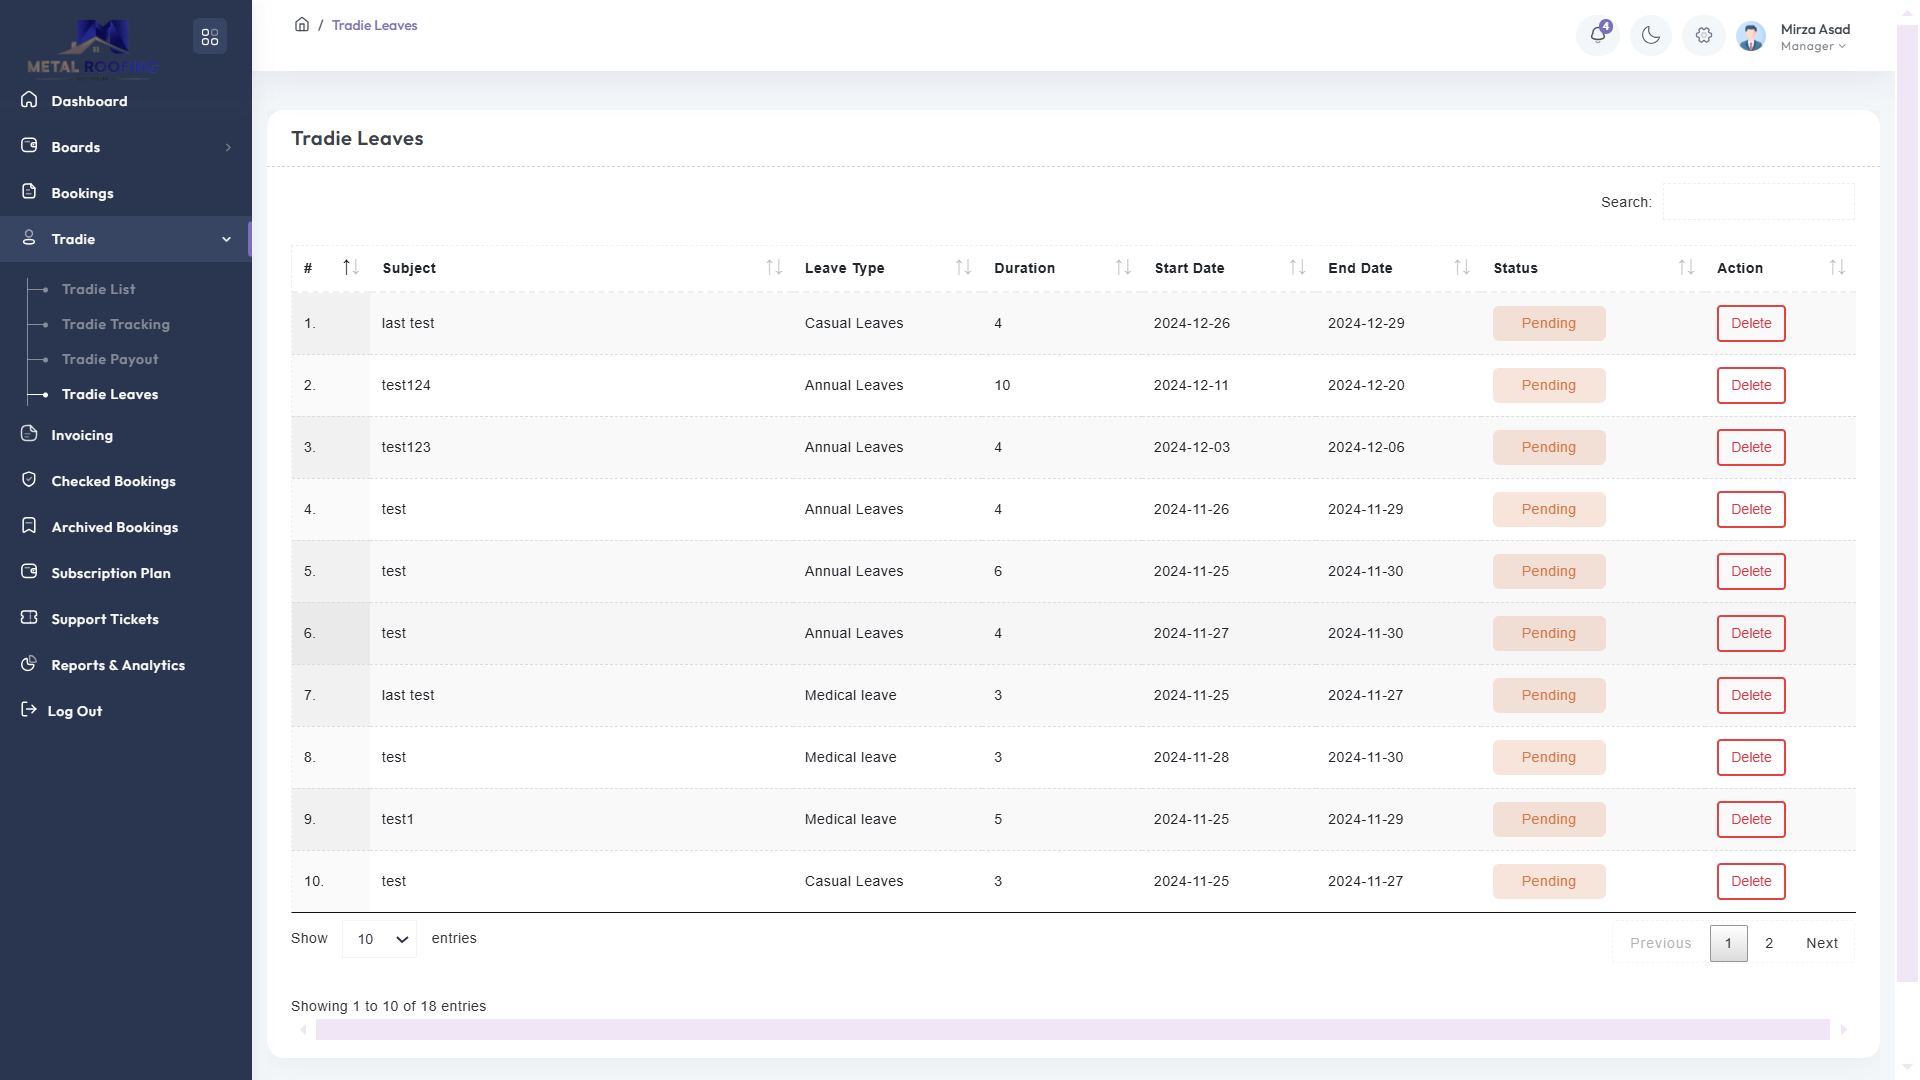Open the show entries dropdown
The width and height of the screenshot is (1920, 1080).
tap(380, 939)
